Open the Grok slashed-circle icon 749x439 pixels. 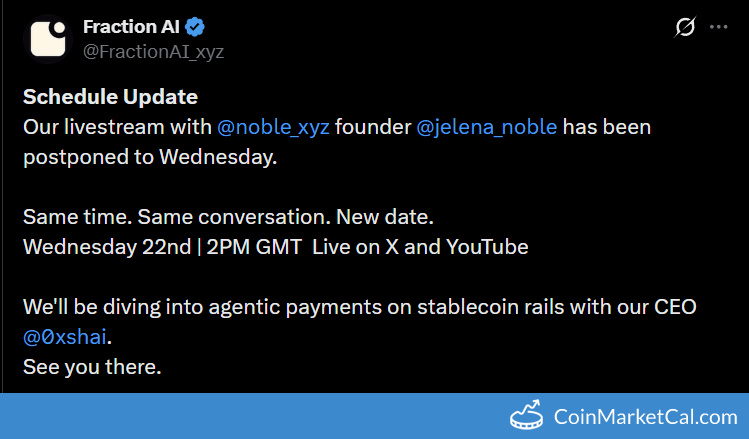(685, 28)
